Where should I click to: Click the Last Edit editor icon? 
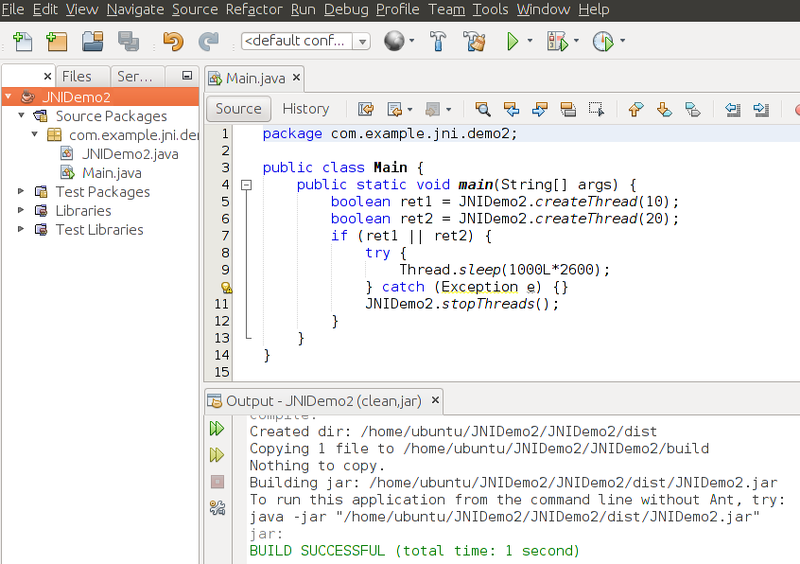click(x=365, y=109)
